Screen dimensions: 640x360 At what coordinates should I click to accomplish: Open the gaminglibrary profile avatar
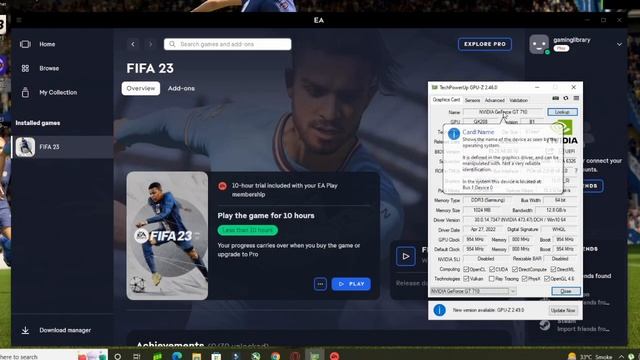[x=539, y=44]
